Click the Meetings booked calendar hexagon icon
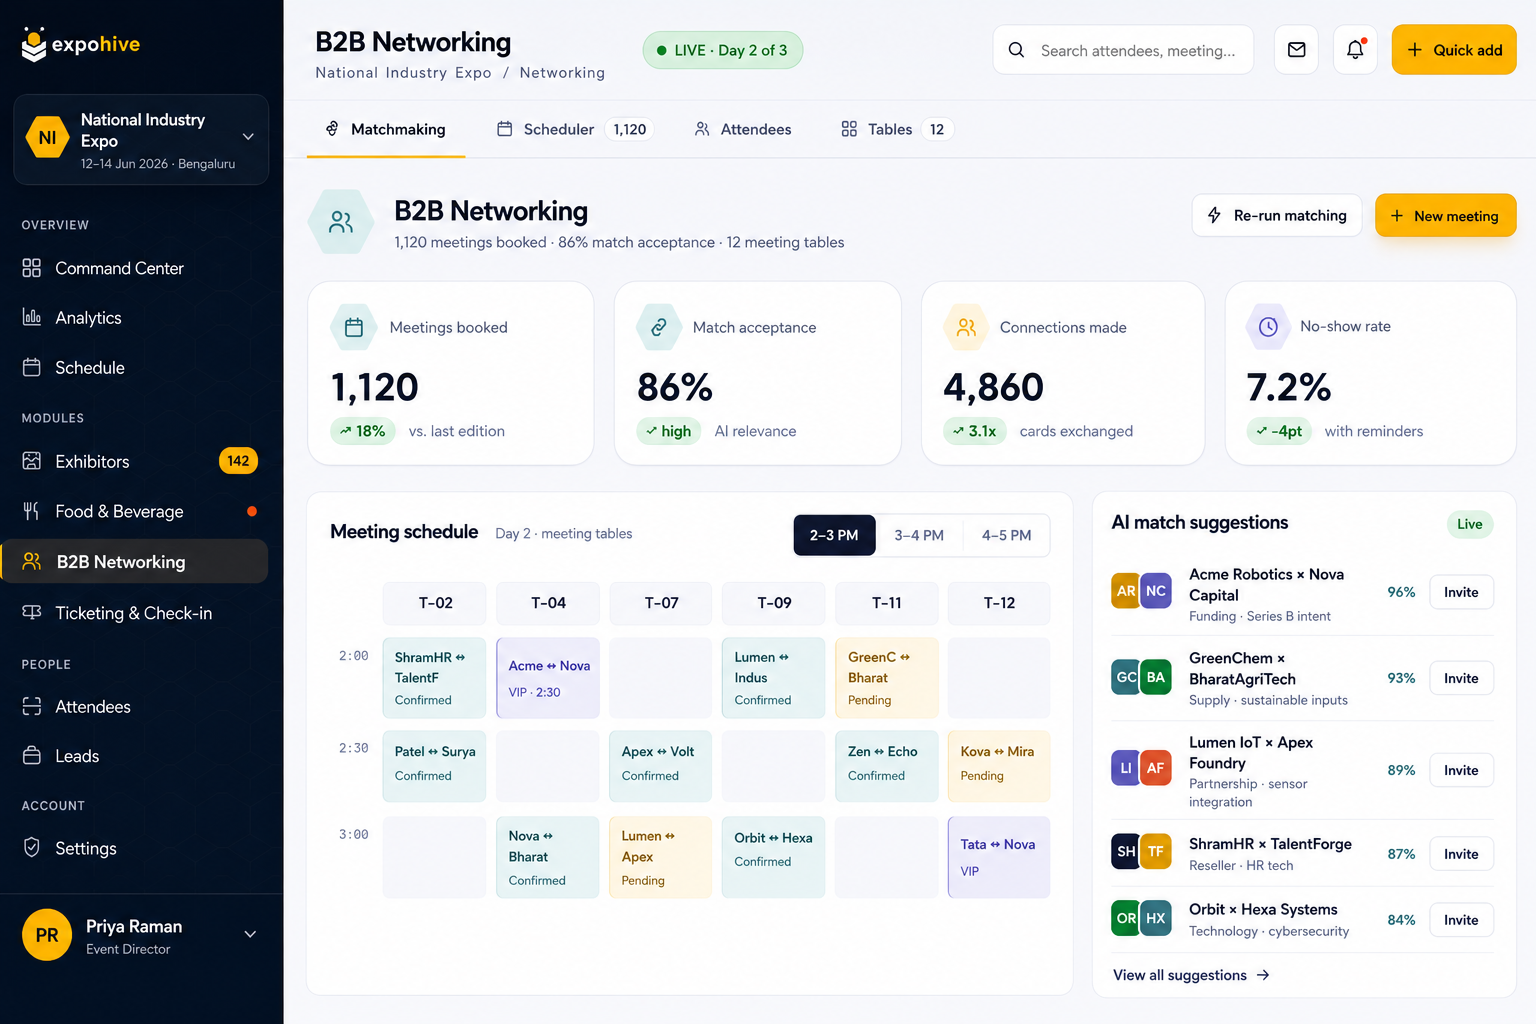The width and height of the screenshot is (1536, 1024). (354, 327)
